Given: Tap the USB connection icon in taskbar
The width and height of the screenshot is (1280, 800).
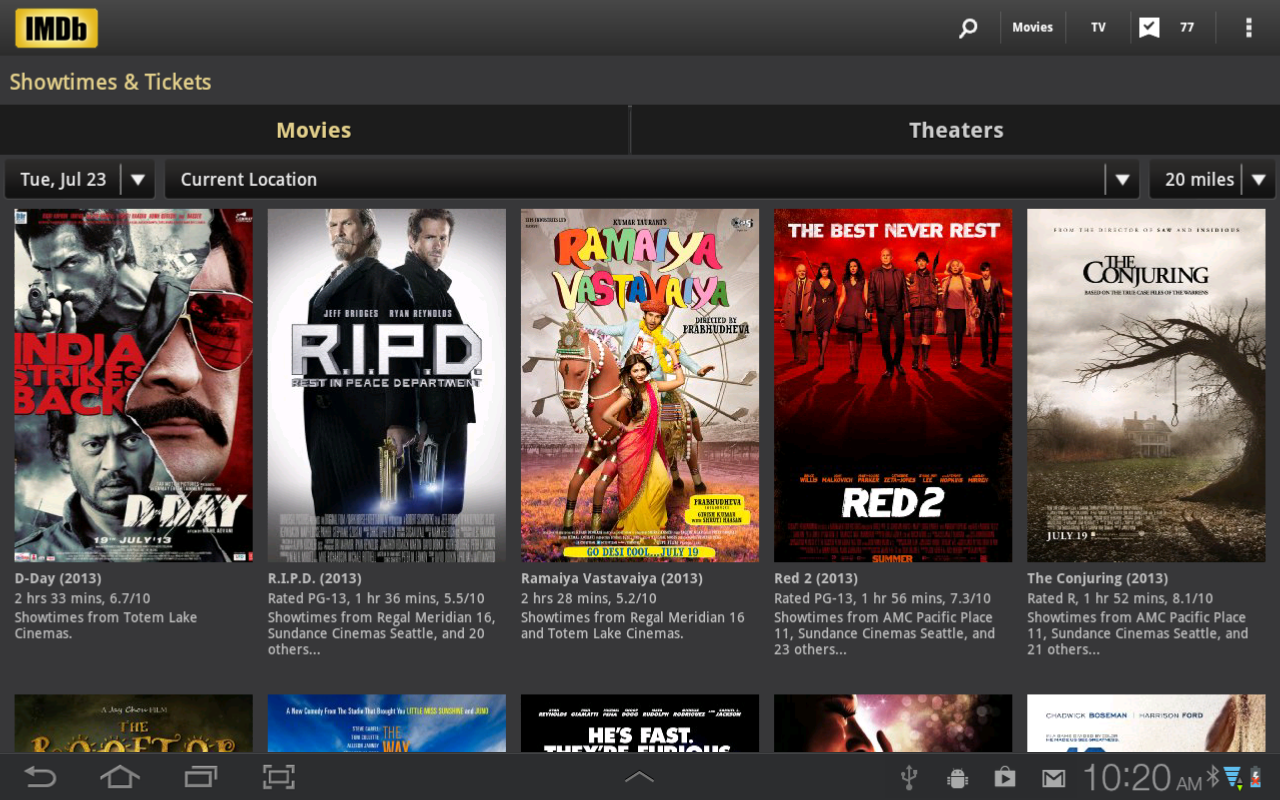Looking at the screenshot, I should pyautogui.click(x=908, y=776).
